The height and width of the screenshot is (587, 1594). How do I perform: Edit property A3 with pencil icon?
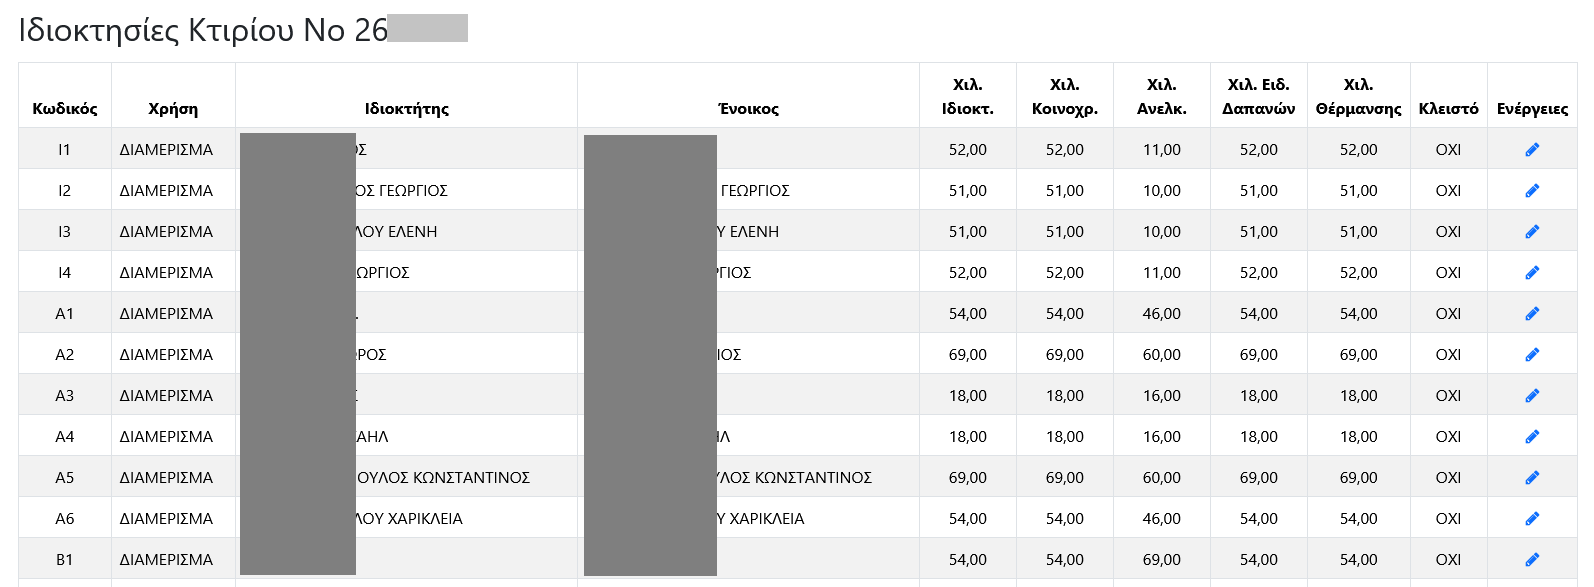[1531, 396]
